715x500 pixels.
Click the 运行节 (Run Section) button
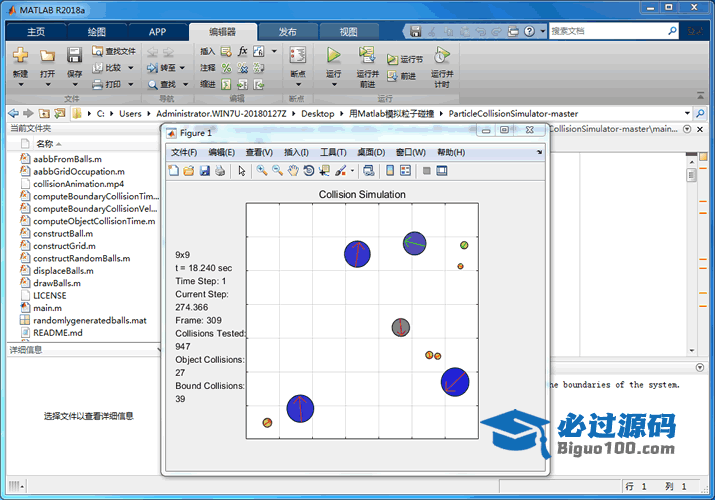[405, 59]
